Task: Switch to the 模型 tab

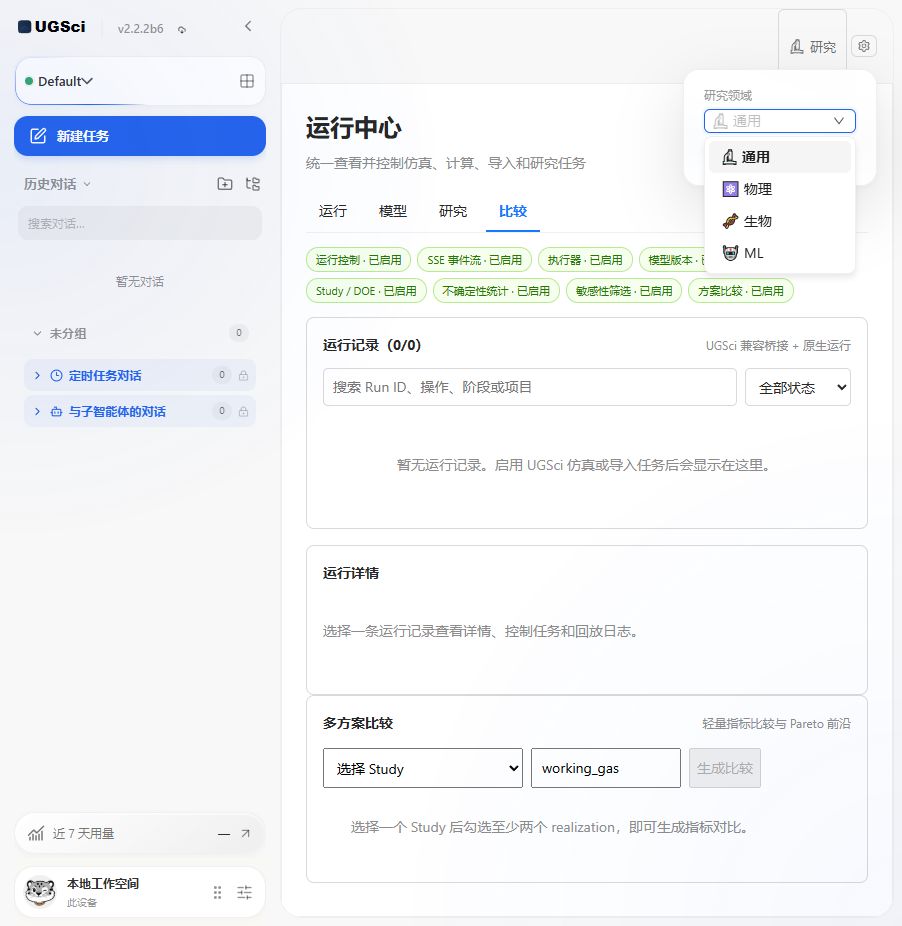Action: coord(393,211)
